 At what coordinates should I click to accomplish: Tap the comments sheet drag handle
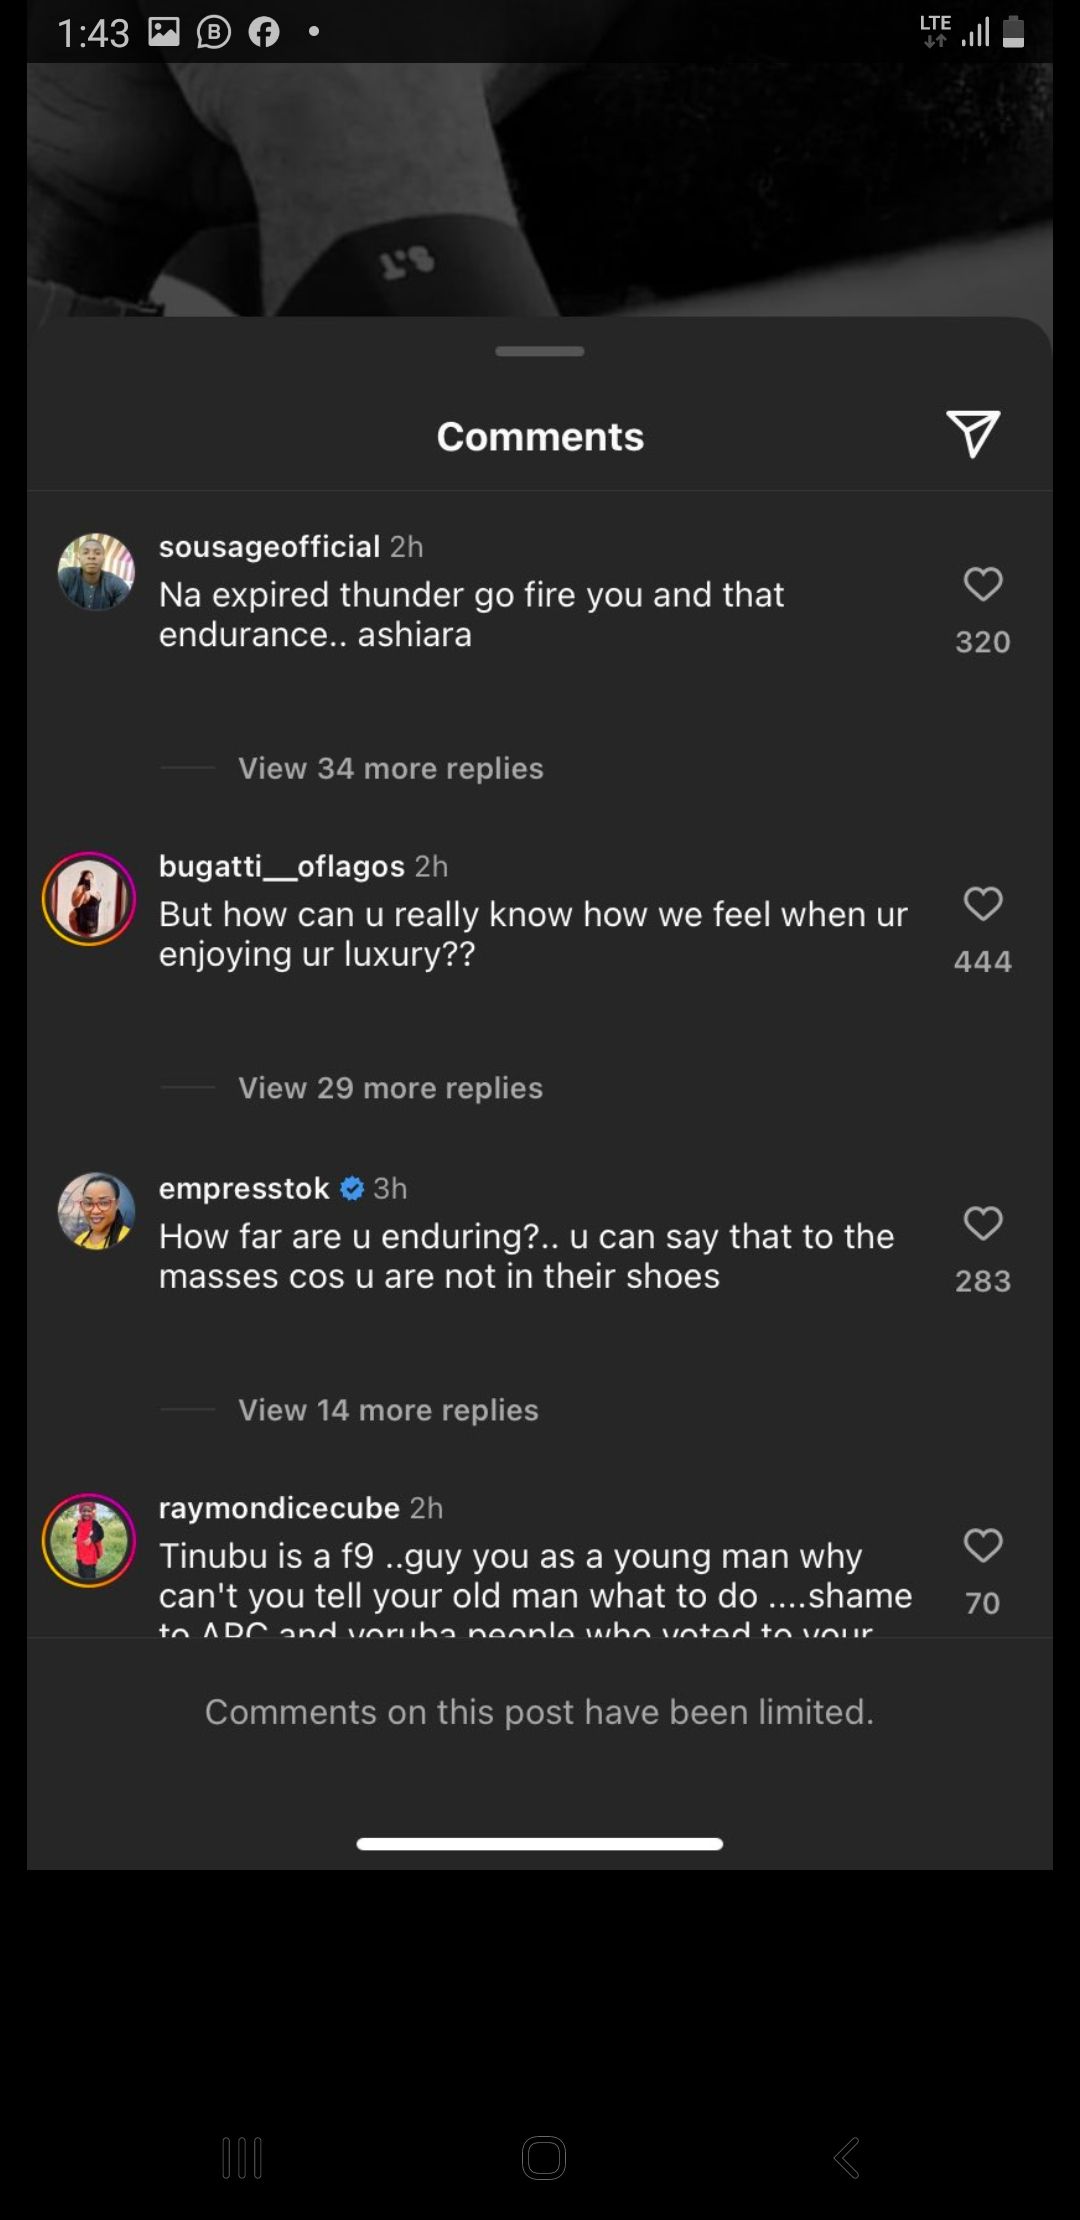click(539, 351)
